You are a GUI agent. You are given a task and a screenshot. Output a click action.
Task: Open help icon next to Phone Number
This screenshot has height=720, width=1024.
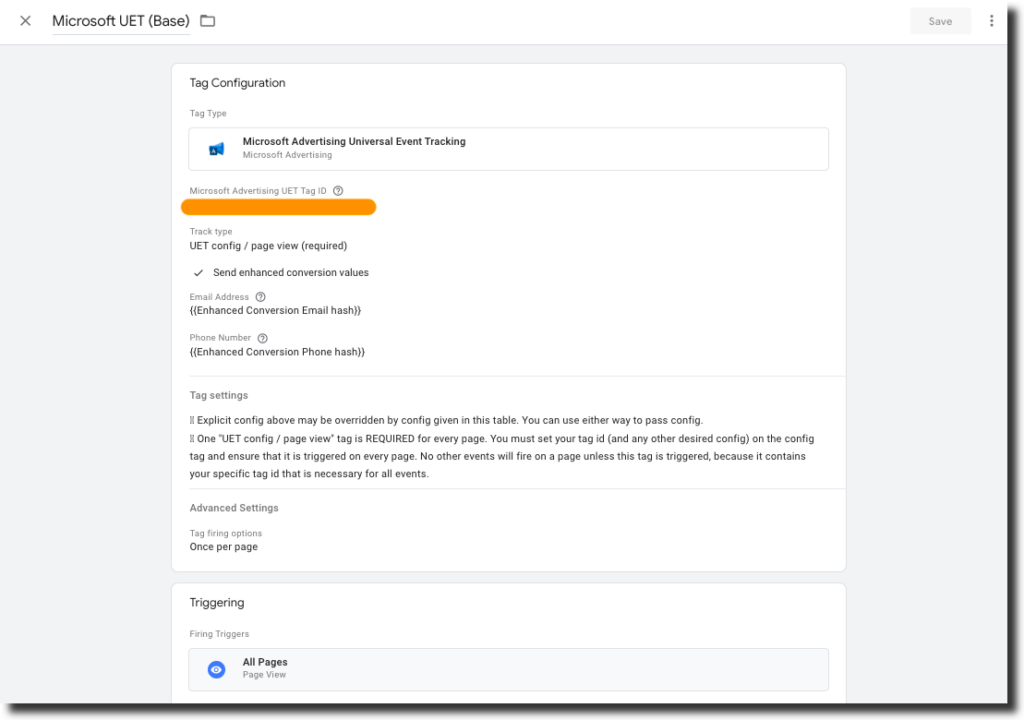point(262,338)
